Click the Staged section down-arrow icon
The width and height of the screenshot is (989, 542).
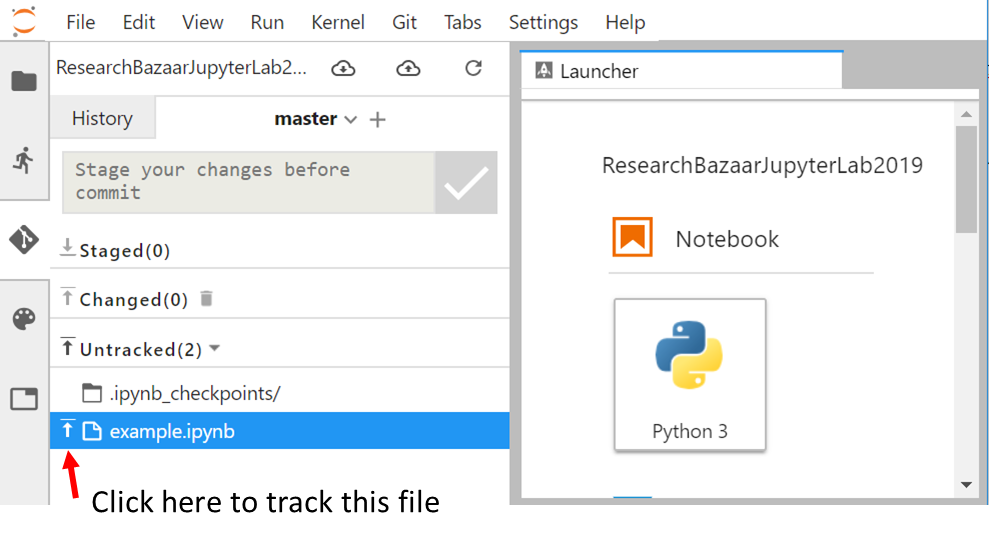(67, 248)
